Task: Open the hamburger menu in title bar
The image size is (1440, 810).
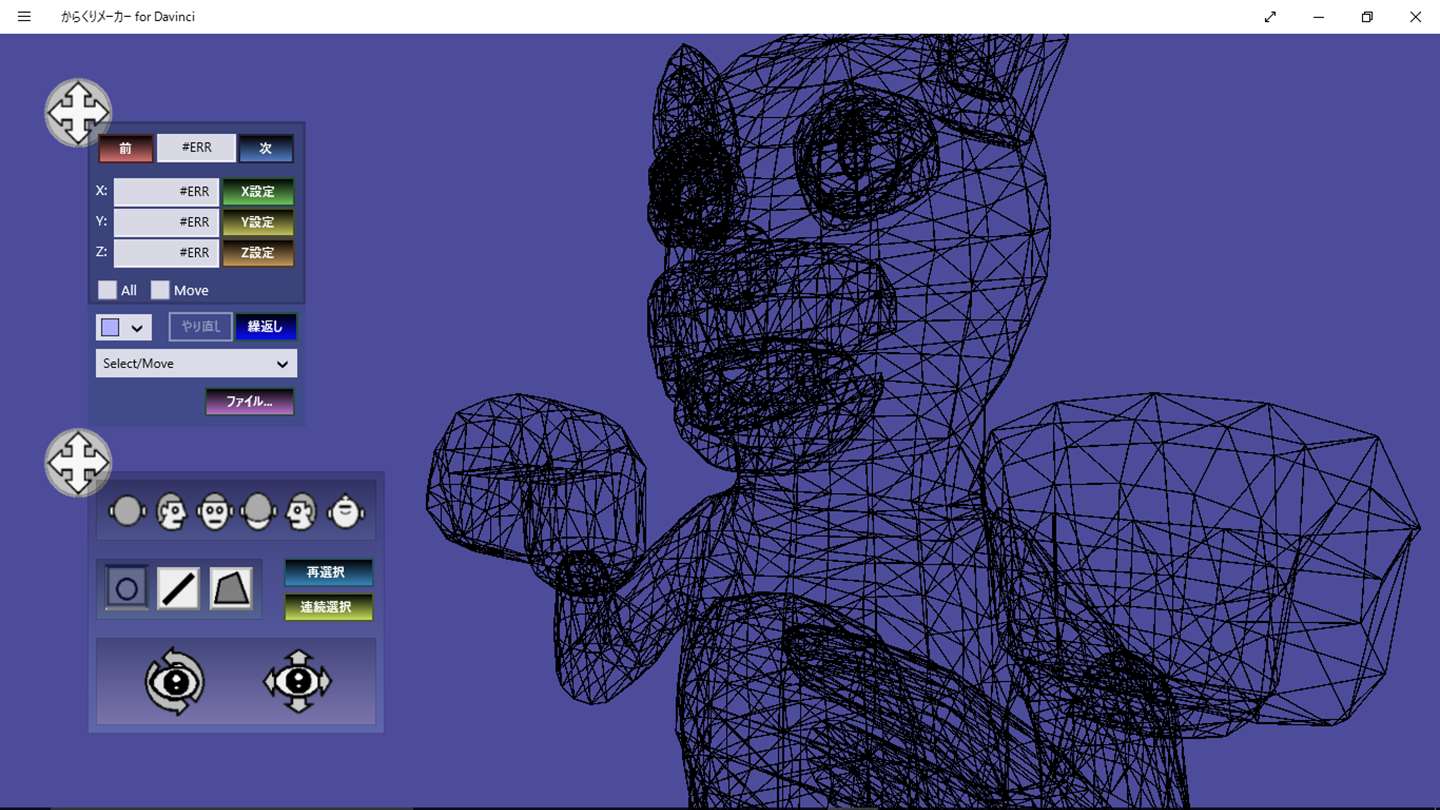Action: [x=24, y=17]
